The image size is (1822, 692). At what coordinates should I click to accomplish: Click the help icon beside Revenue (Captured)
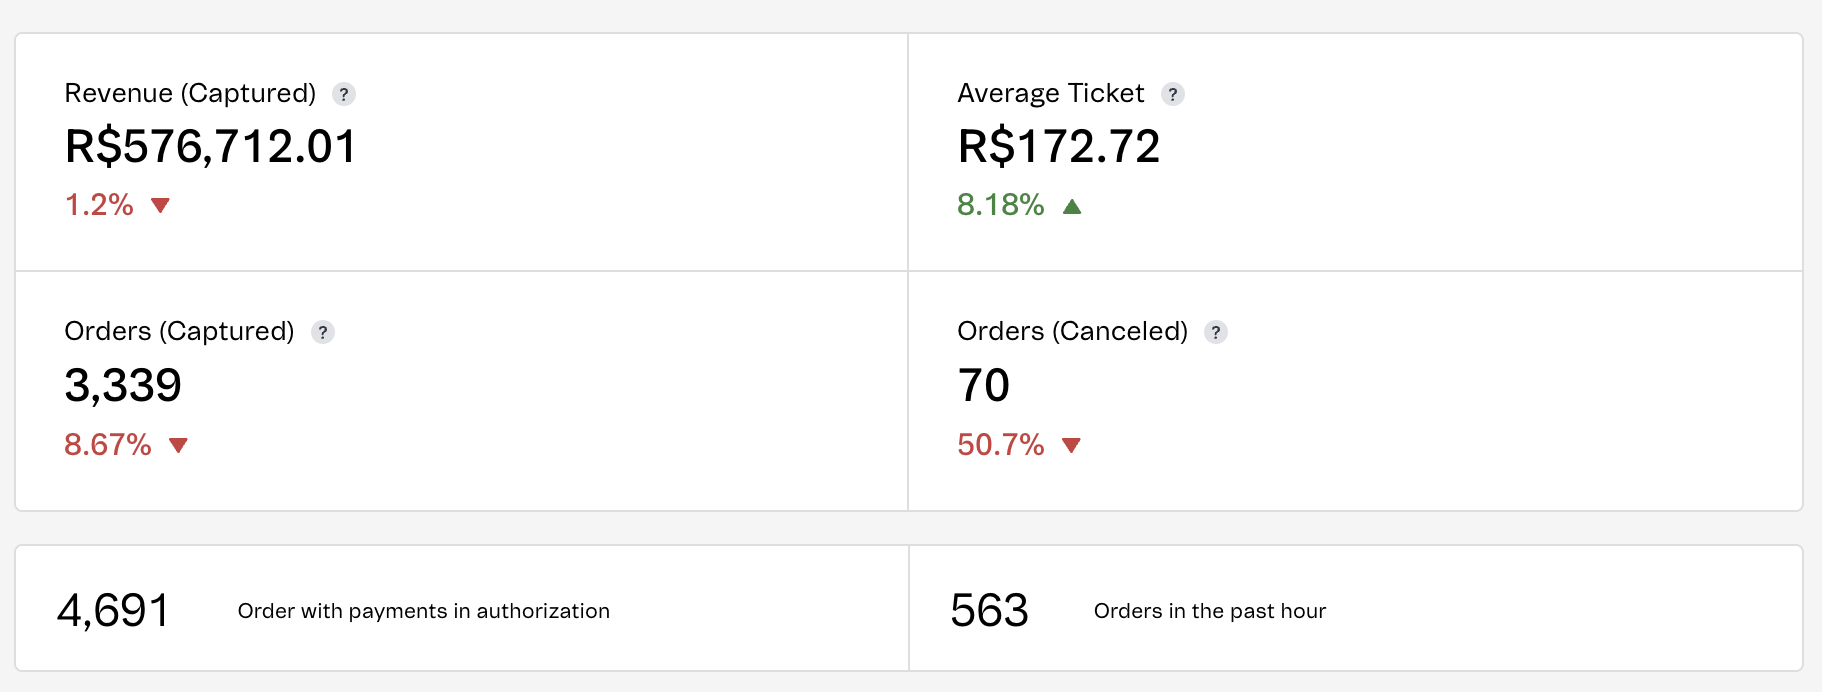coord(344,94)
